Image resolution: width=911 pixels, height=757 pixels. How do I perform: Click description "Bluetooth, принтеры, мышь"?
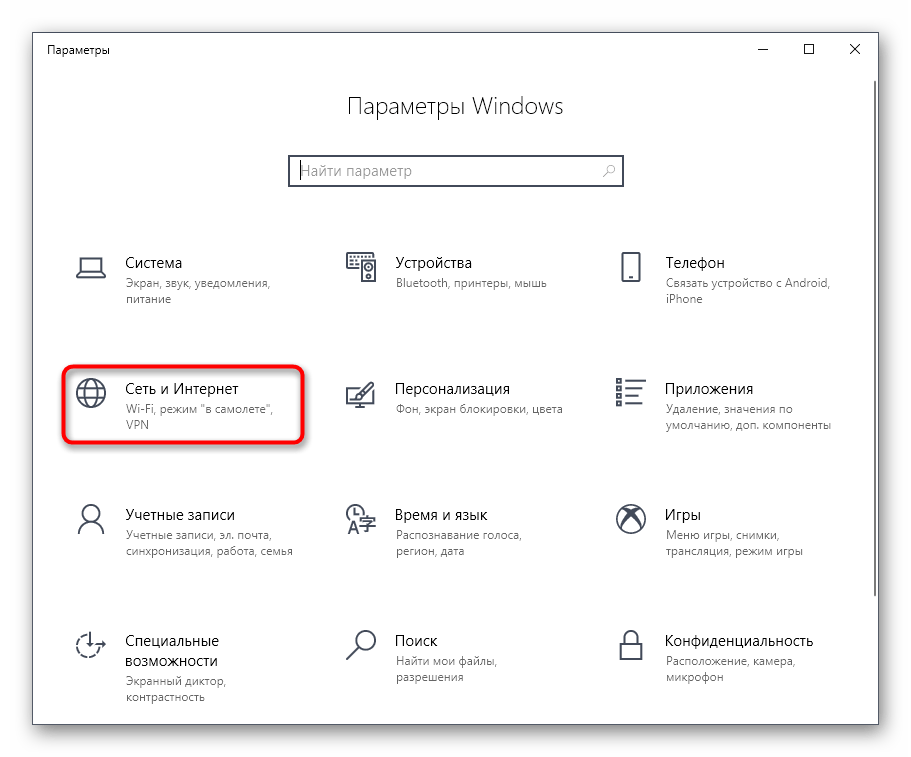click(471, 284)
